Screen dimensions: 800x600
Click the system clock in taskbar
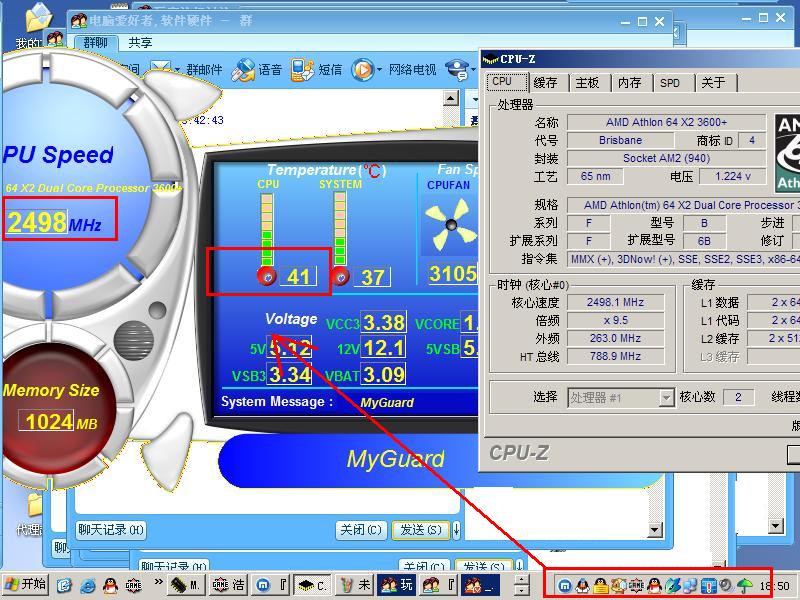click(x=774, y=586)
